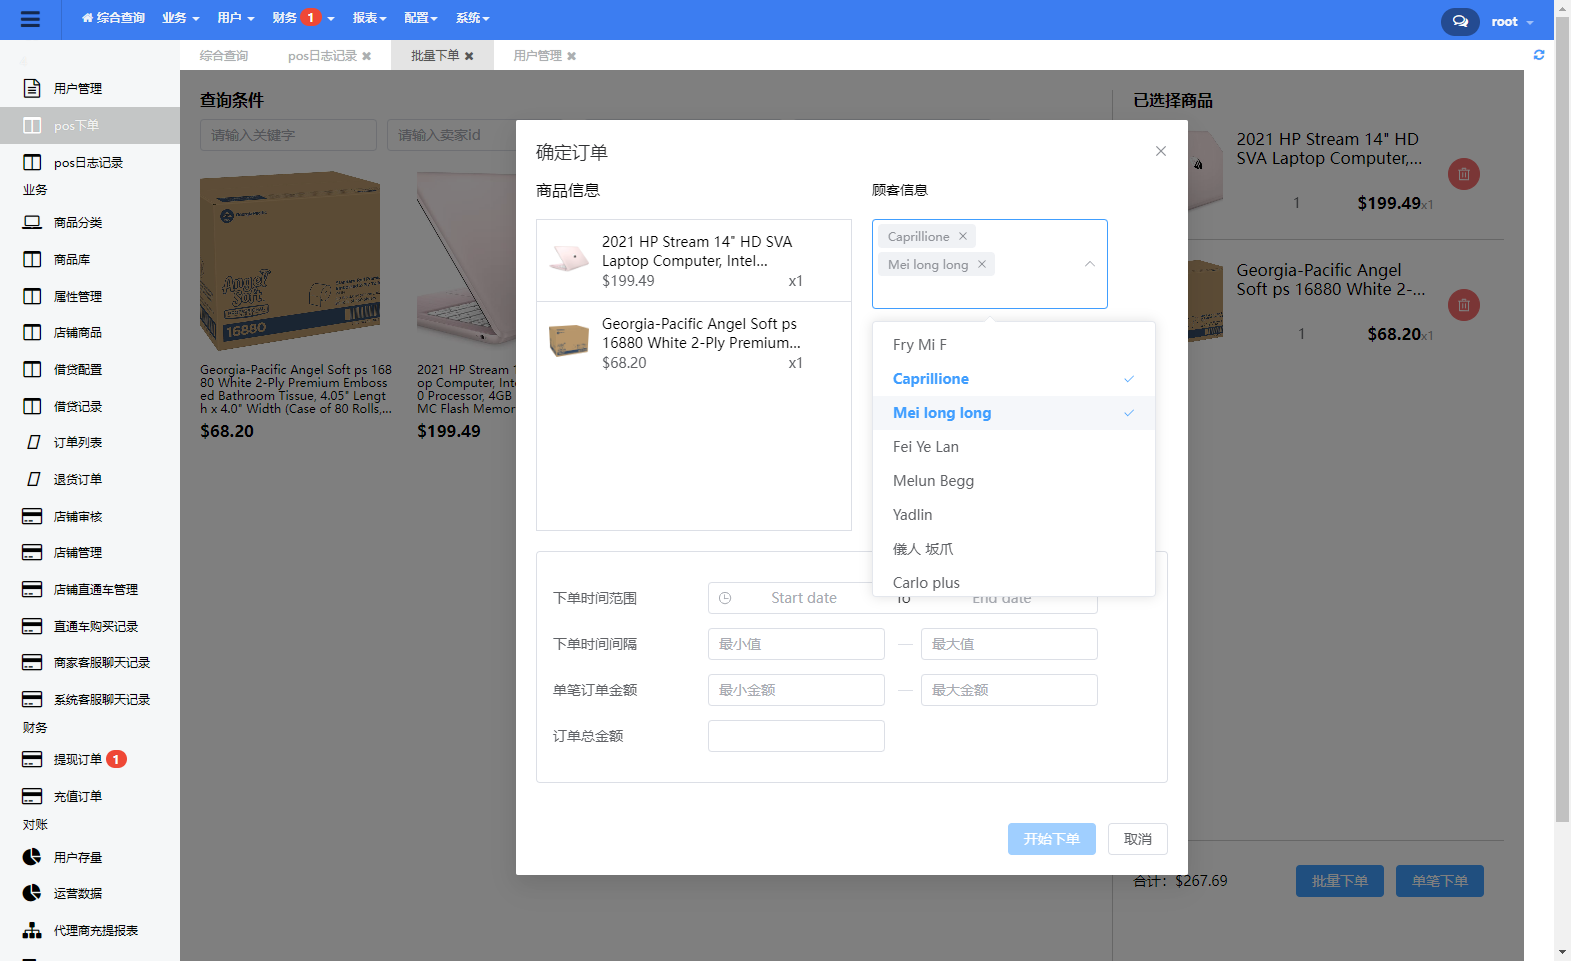Click the 最小值 interval input
Screen dimensions: 1571x961
point(796,644)
